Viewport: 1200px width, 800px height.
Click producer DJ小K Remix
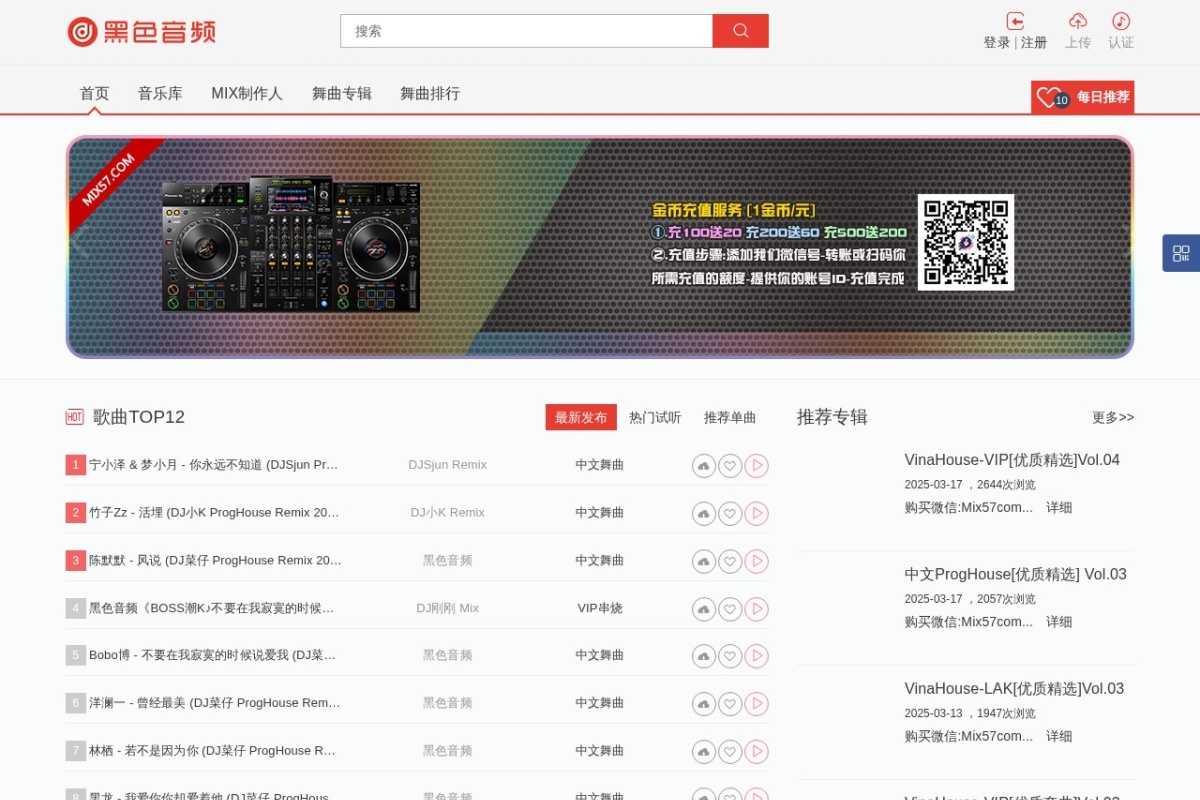coord(447,512)
